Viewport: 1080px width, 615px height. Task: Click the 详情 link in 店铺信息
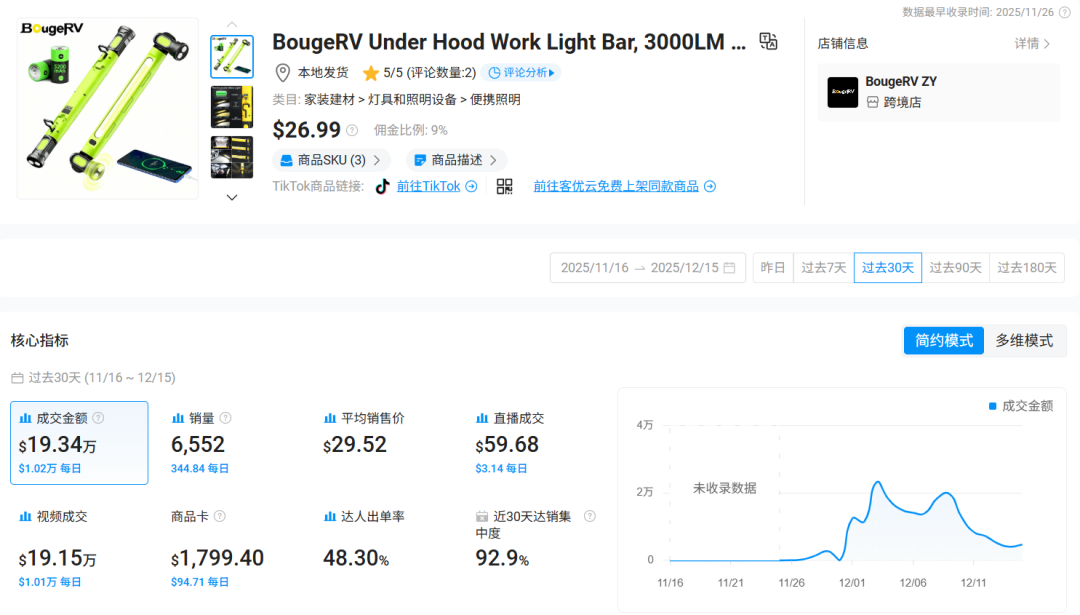click(x=1032, y=42)
